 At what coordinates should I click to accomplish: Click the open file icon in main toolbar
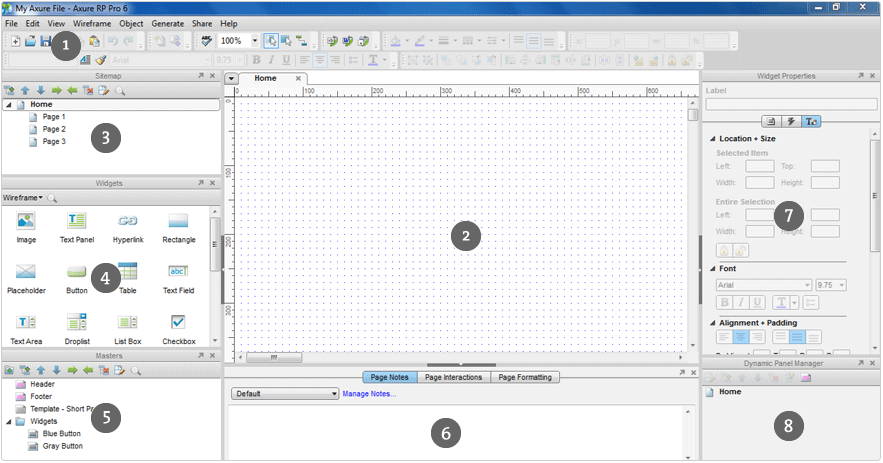[30, 41]
